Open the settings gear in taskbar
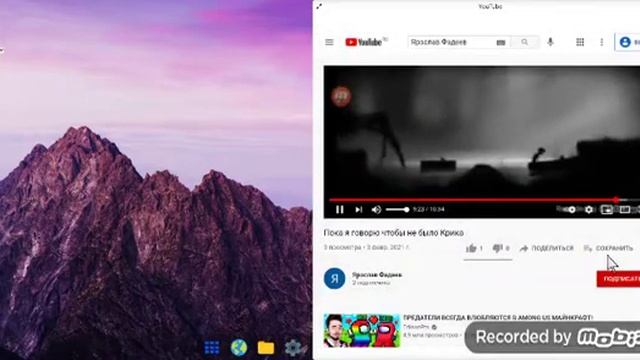This screenshot has width=640, height=360. tap(293, 348)
